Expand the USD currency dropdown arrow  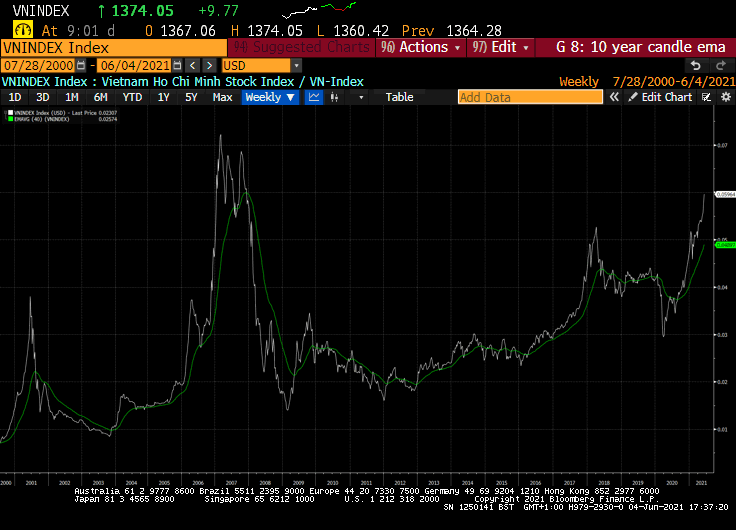click(296, 66)
